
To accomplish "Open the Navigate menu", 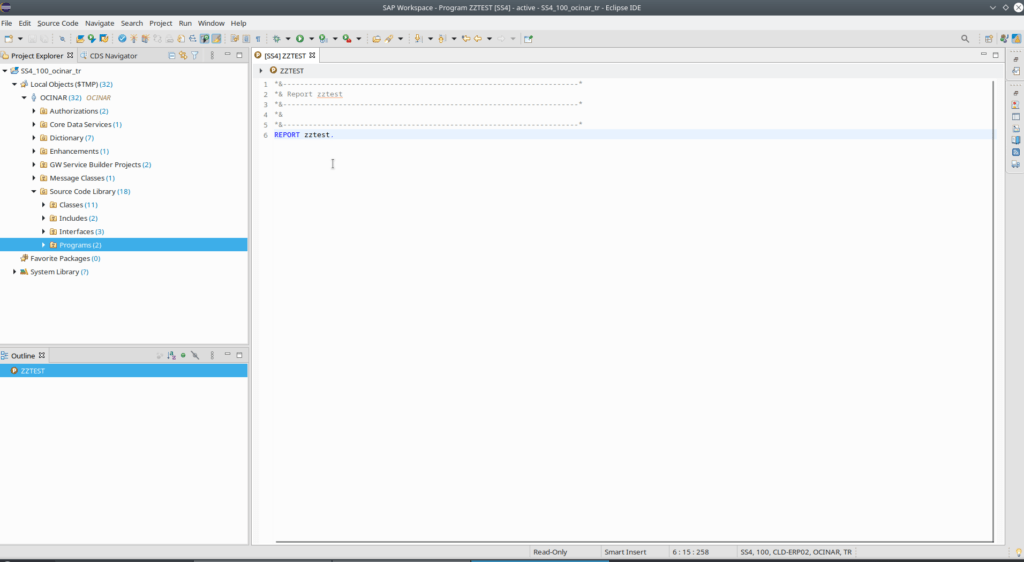I will 99,23.
